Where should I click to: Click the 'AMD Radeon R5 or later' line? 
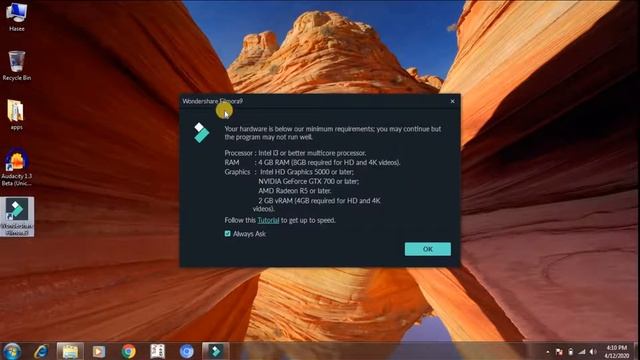click(295, 191)
